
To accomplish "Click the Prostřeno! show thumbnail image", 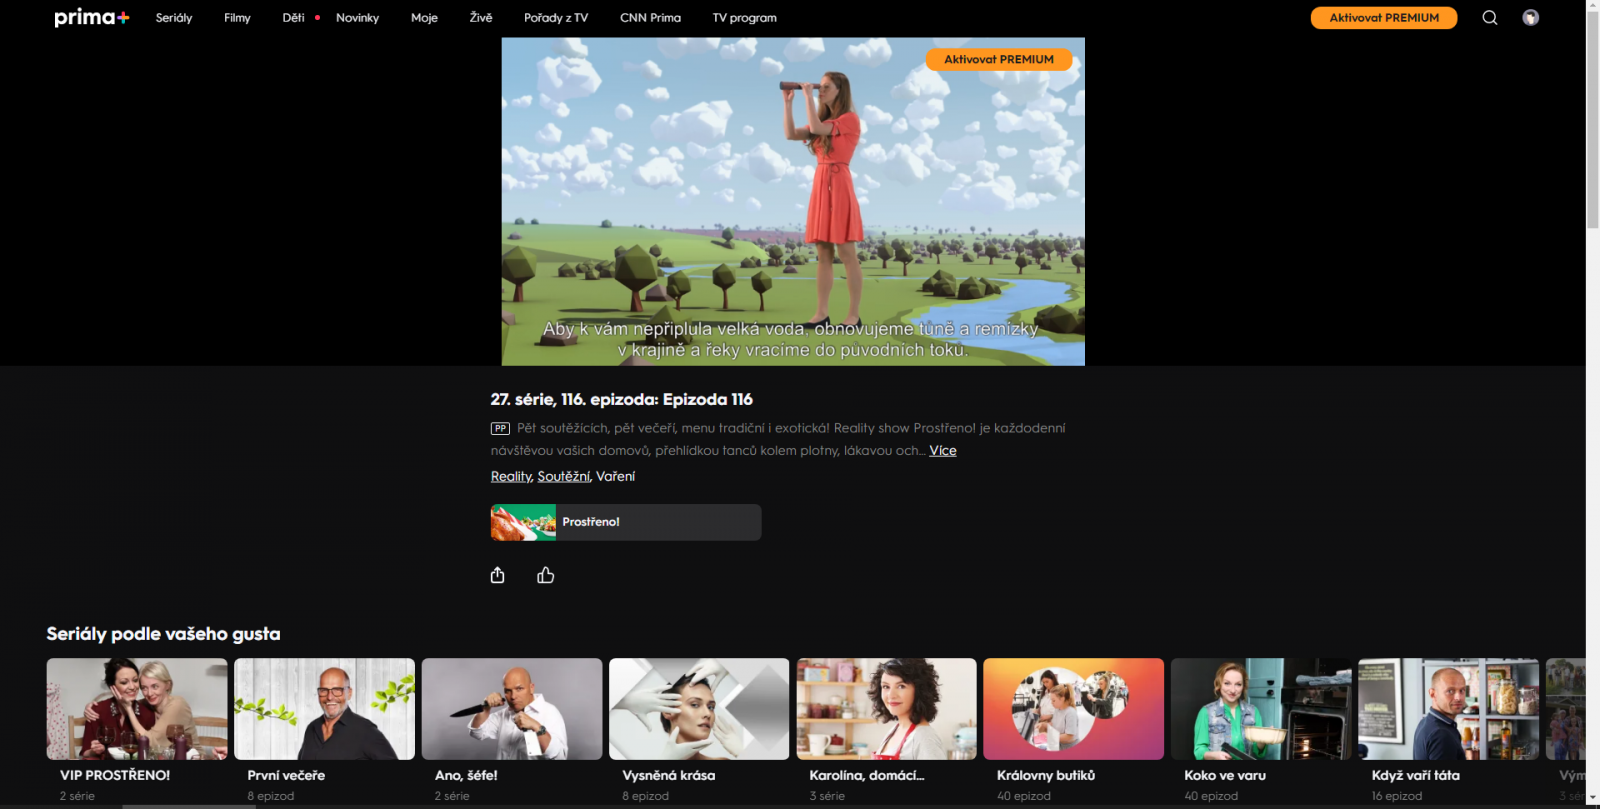I will (523, 522).
